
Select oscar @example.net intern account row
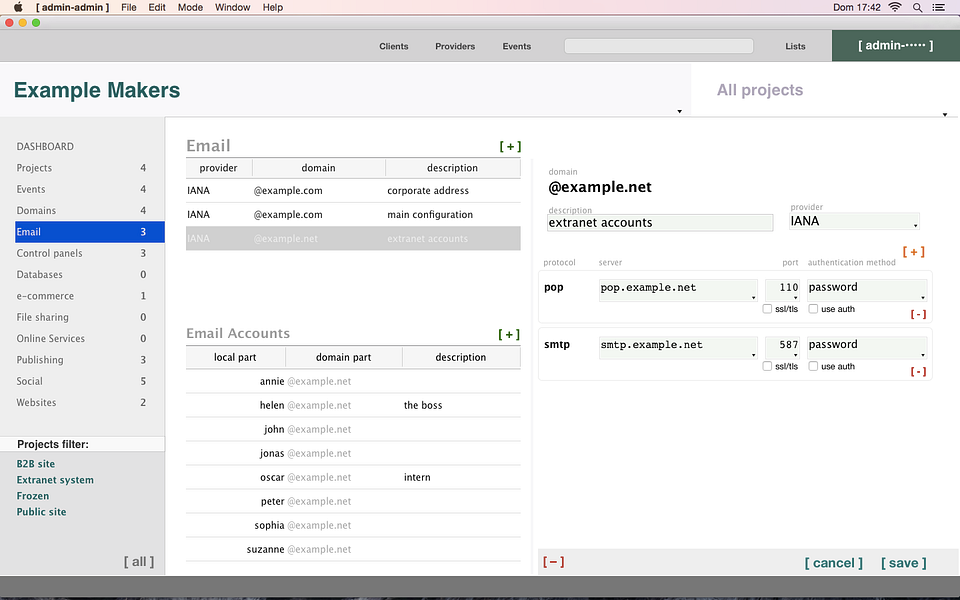point(353,477)
